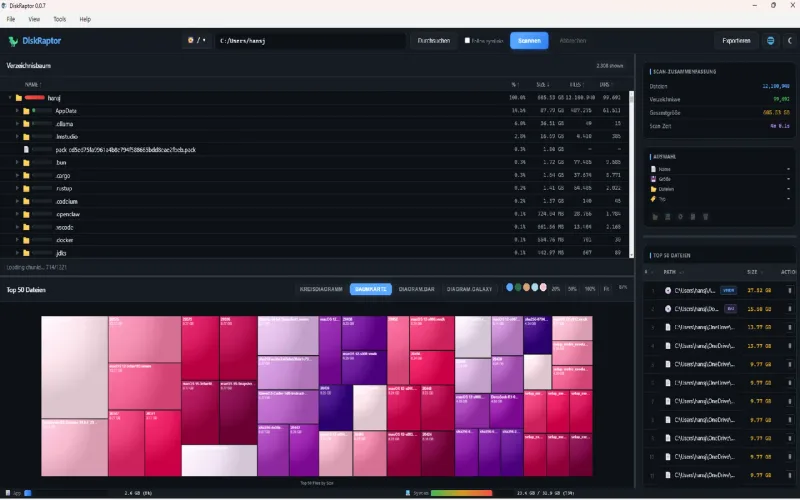Sort top files by the PATH column header

[x=673, y=272]
